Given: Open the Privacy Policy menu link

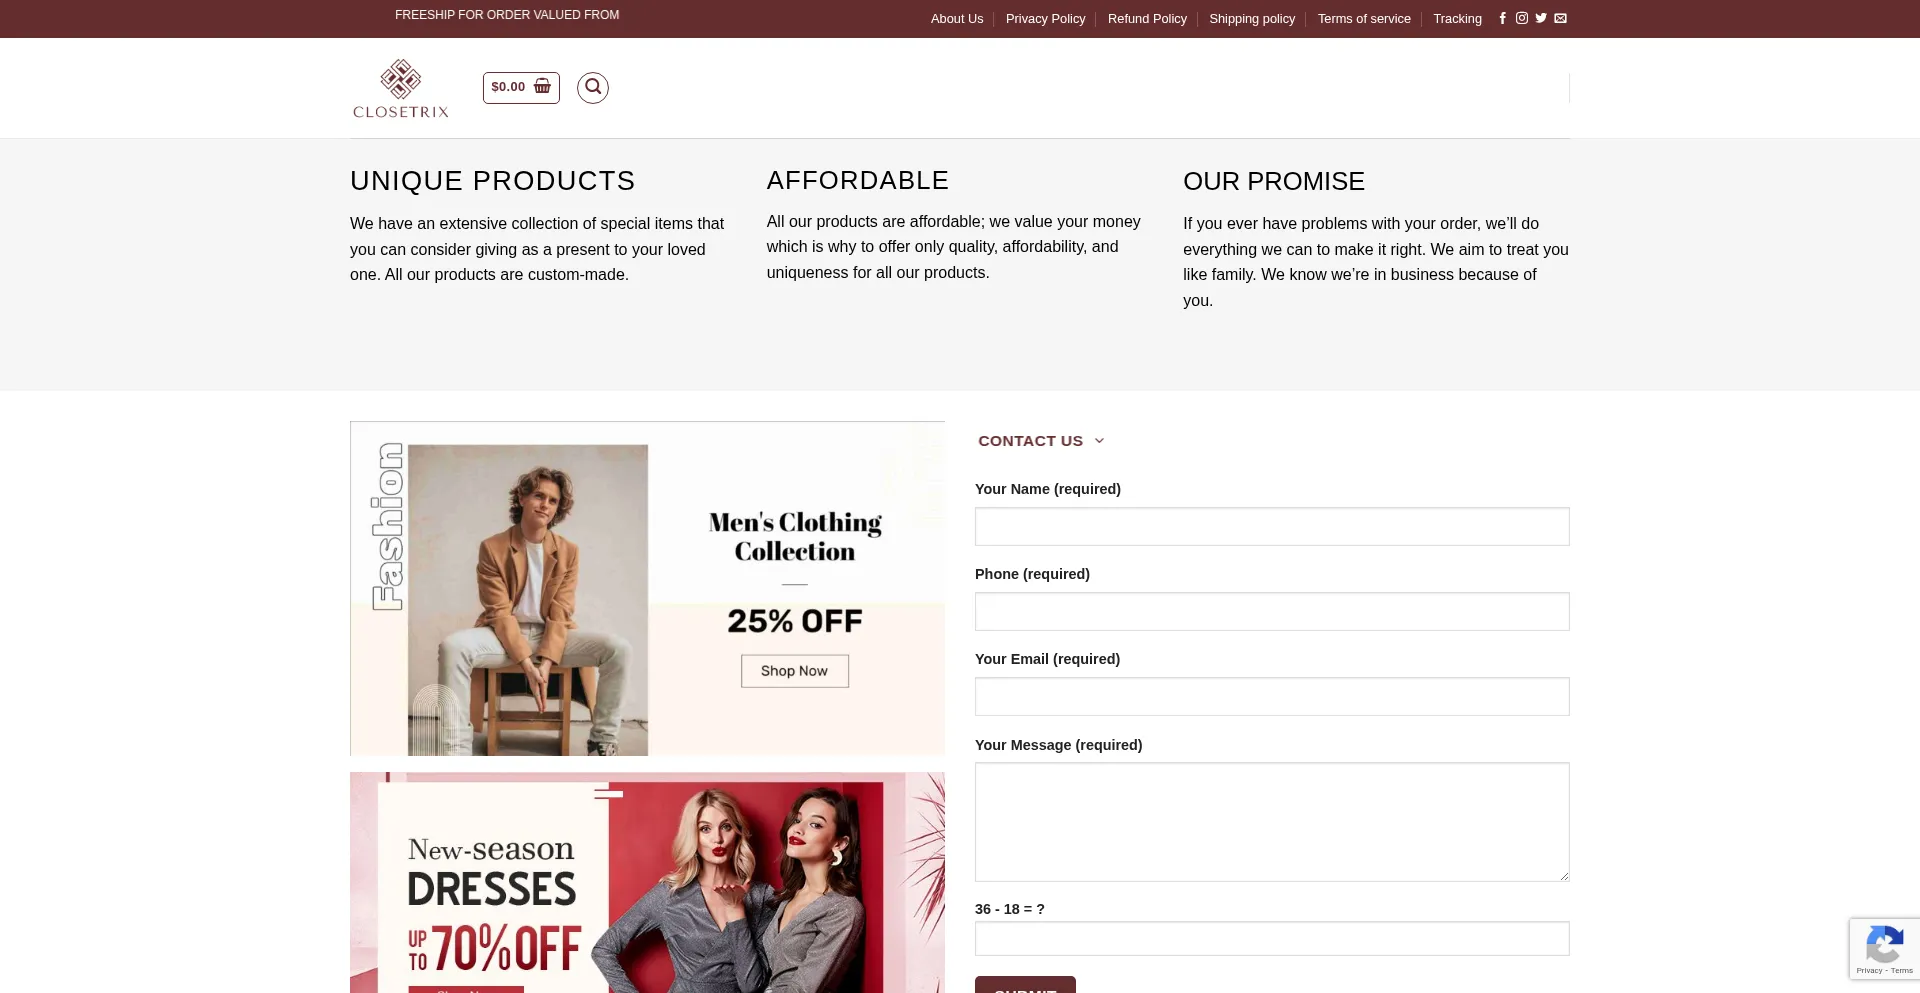Looking at the screenshot, I should [x=1045, y=19].
